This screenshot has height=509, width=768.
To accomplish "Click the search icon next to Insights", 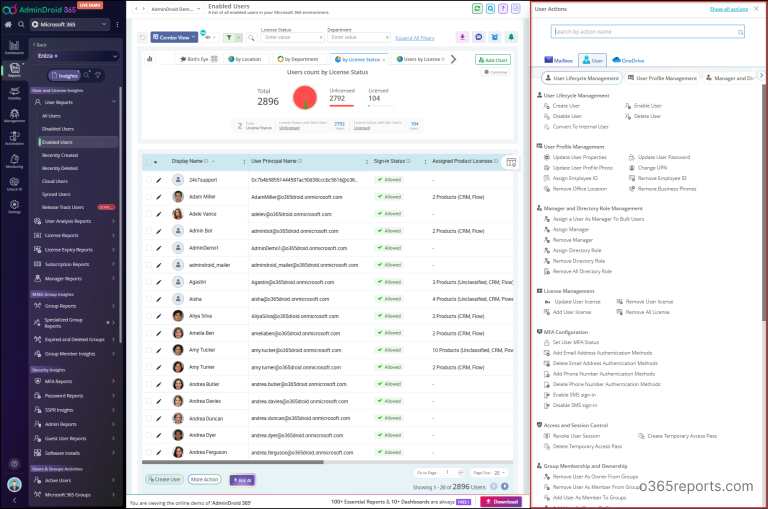I will pos(86,75).
